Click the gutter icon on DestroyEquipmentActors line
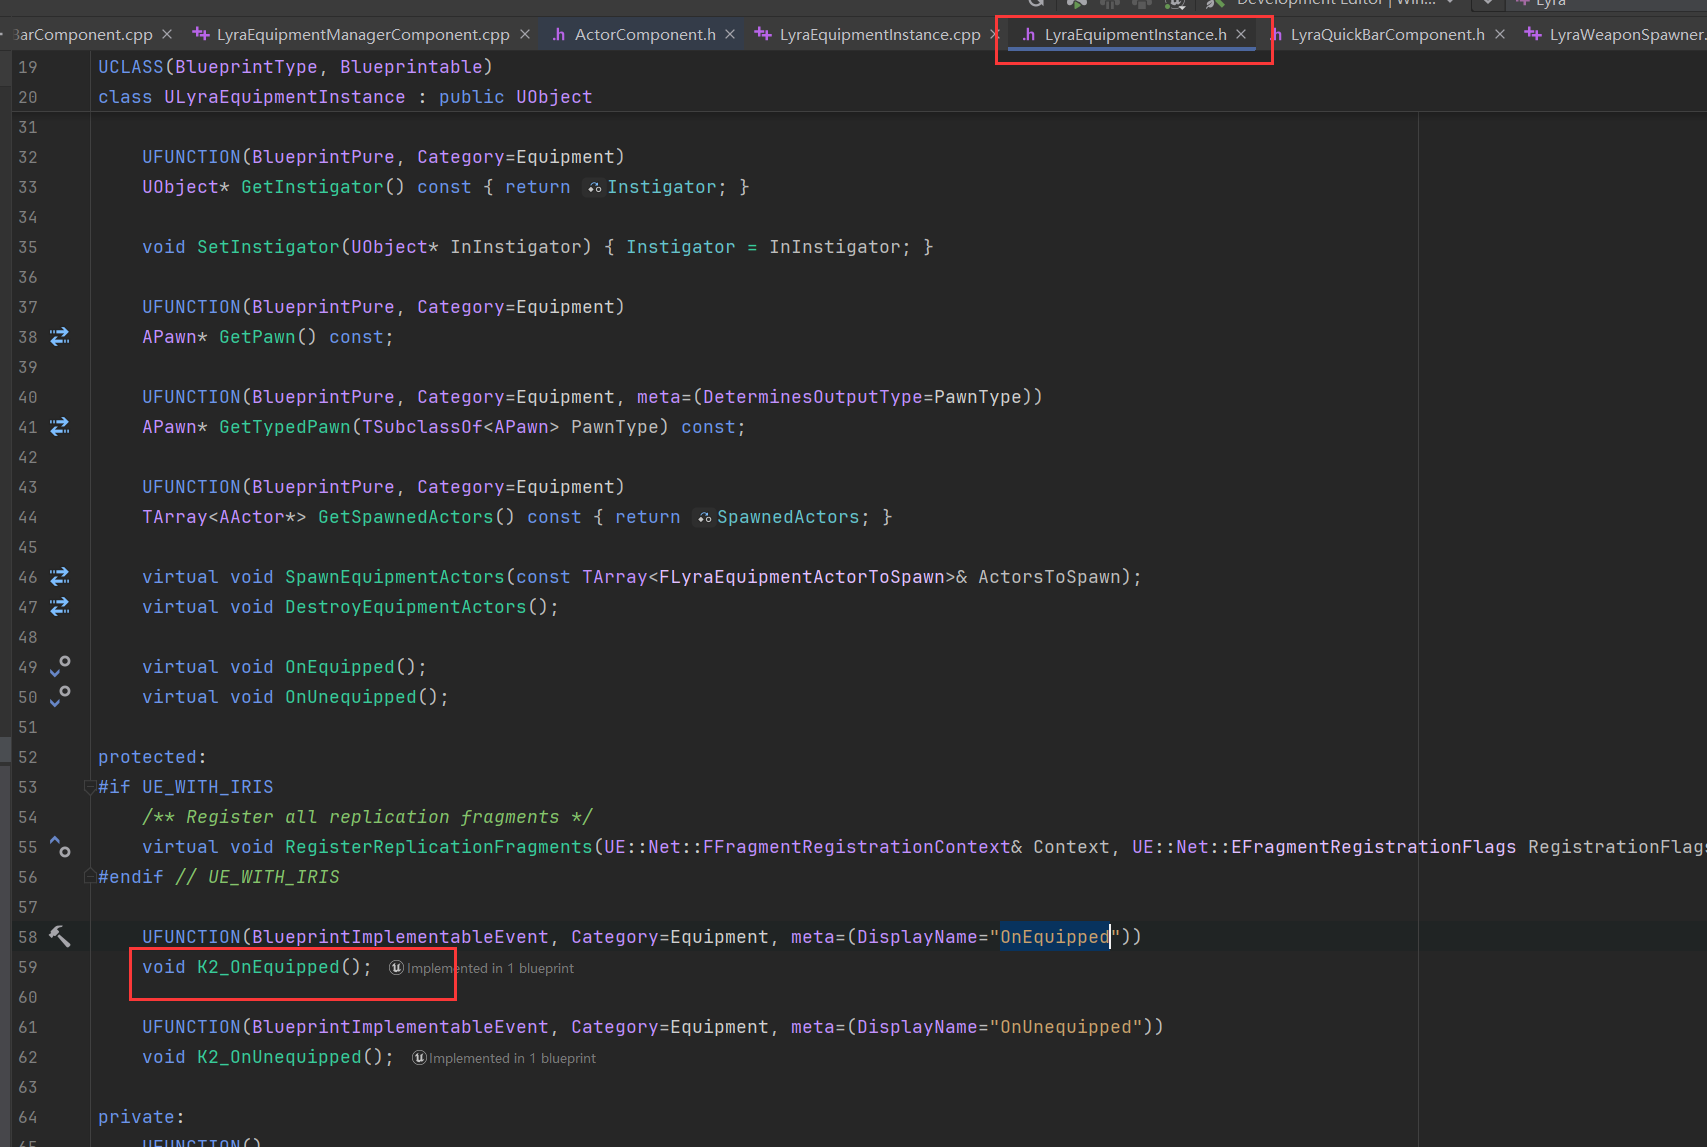The height and width of the screenshot is (1147, 1707). [60, 607]
